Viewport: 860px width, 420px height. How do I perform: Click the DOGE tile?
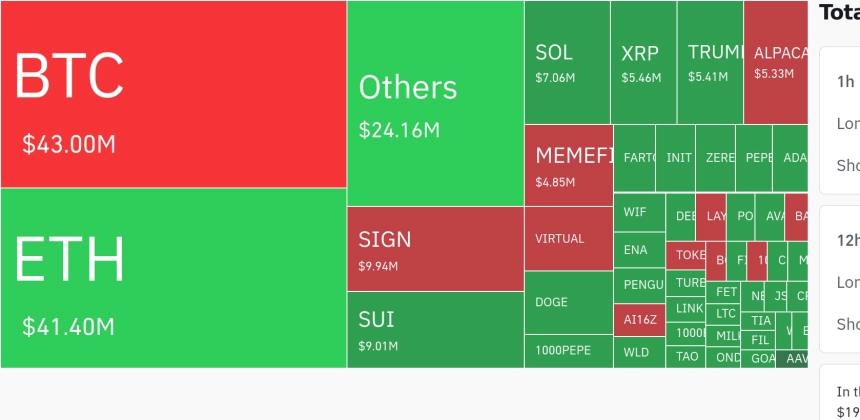coord(569,303)
